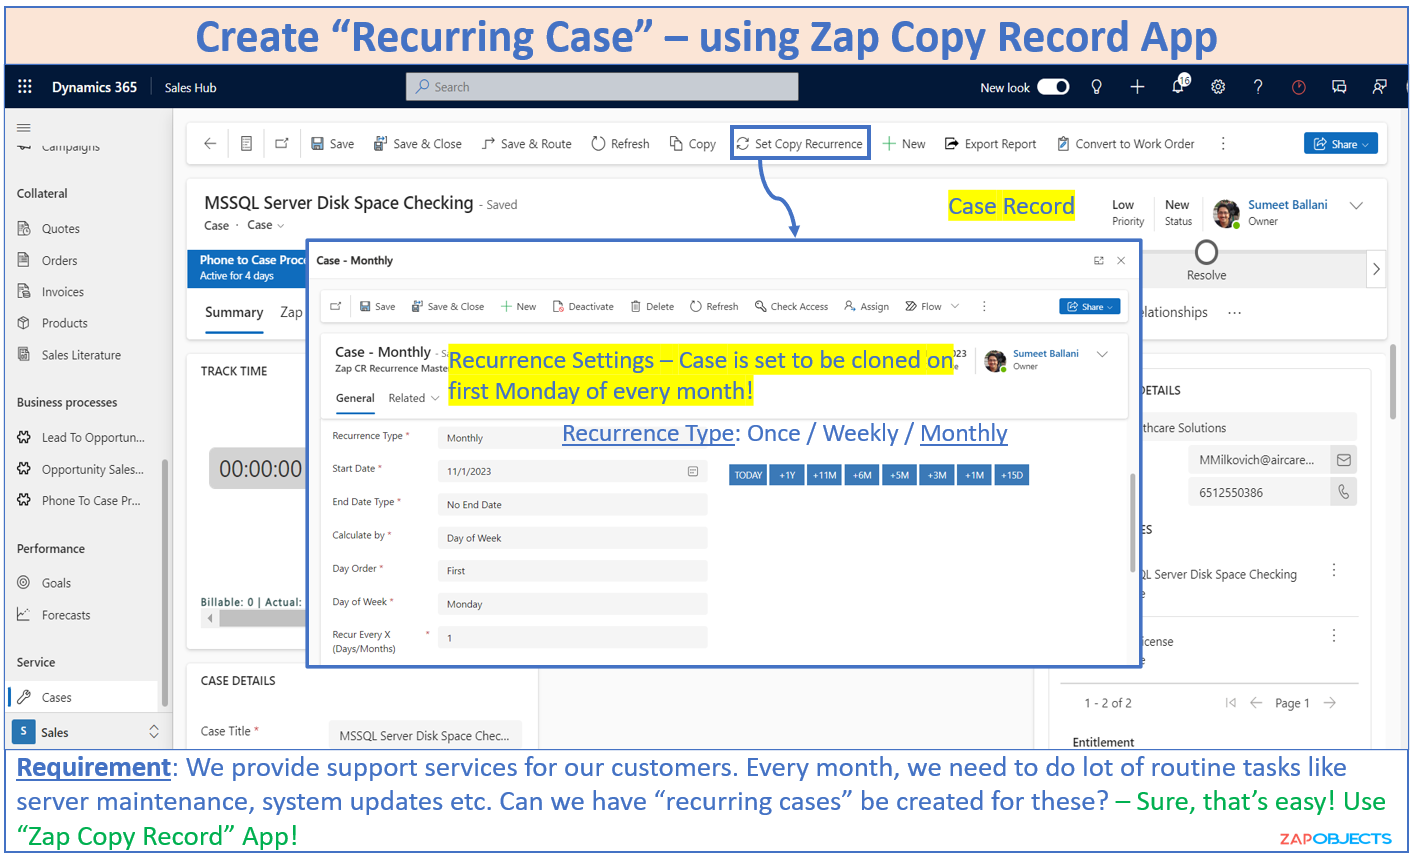1415x856 pixels.
Task: Open Invoices in left navigation
Action: point(63,292)
